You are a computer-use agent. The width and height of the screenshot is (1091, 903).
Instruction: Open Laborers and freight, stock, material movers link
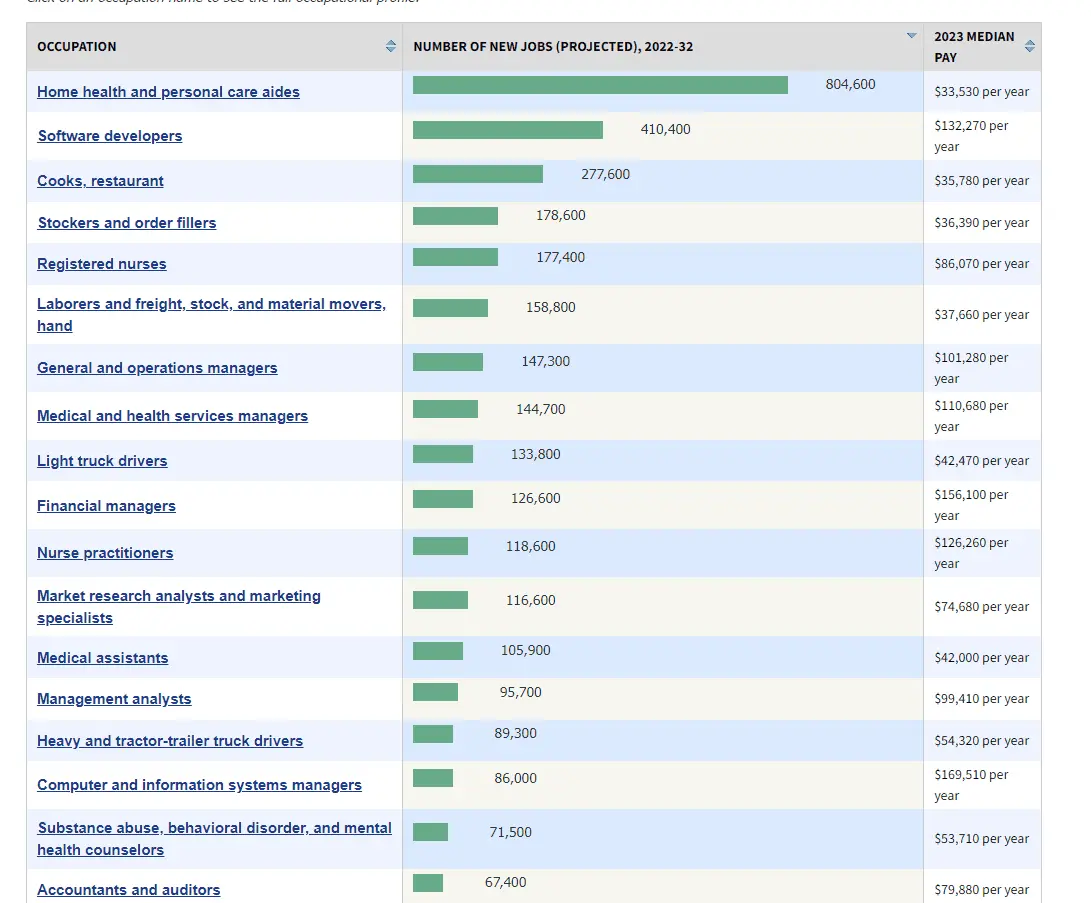click(x=212, y=314)
